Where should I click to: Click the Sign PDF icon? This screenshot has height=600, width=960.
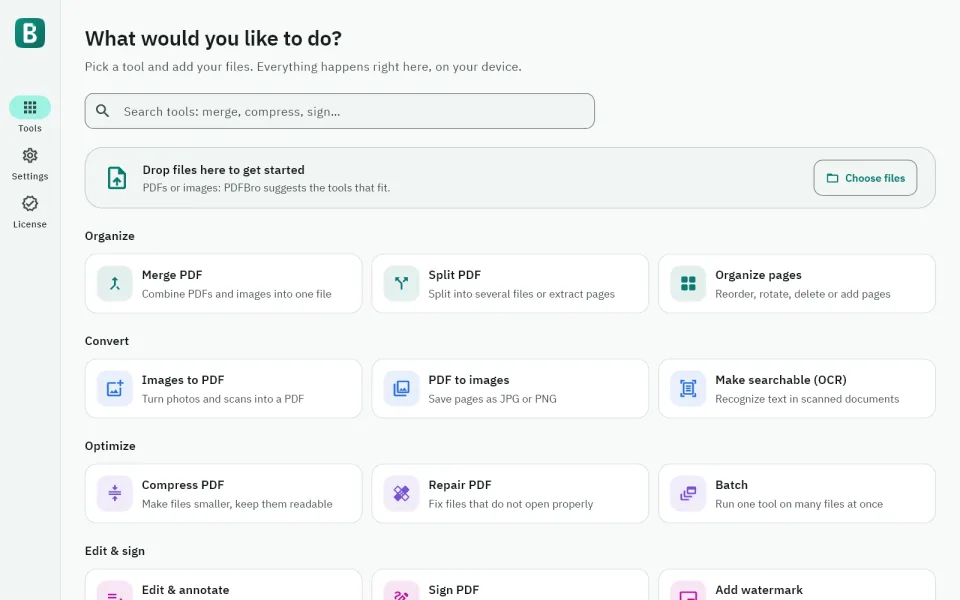(401, 591)
